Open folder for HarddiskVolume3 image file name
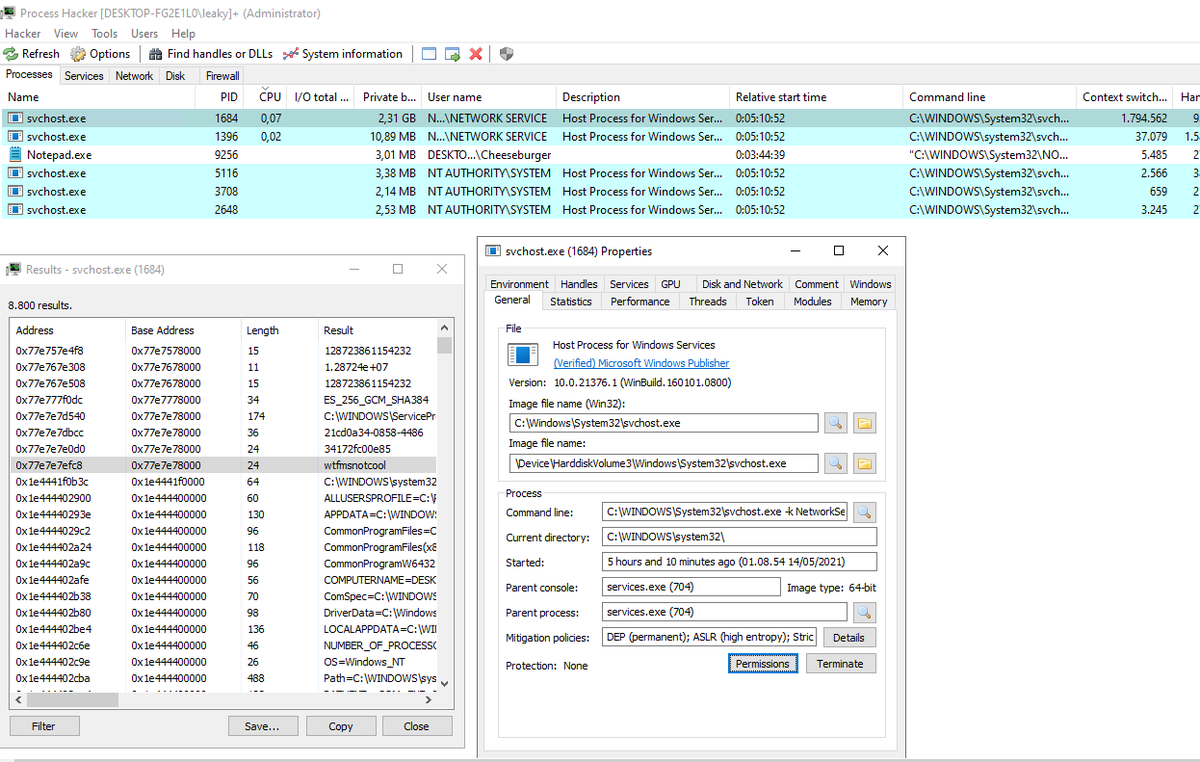This screenshot has height=762, width=1200. (x=865, y=463)
